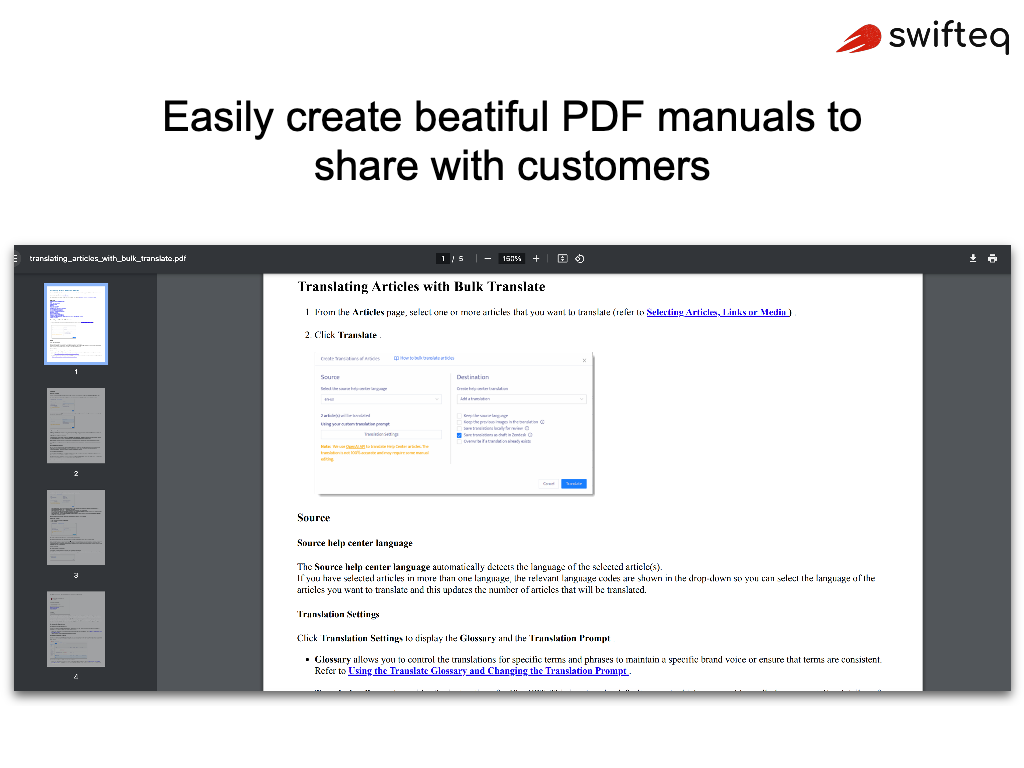This screenshot has height=768, width=1024.
Task: Click the 150% zoom level display
Action: tap(510, 258)
